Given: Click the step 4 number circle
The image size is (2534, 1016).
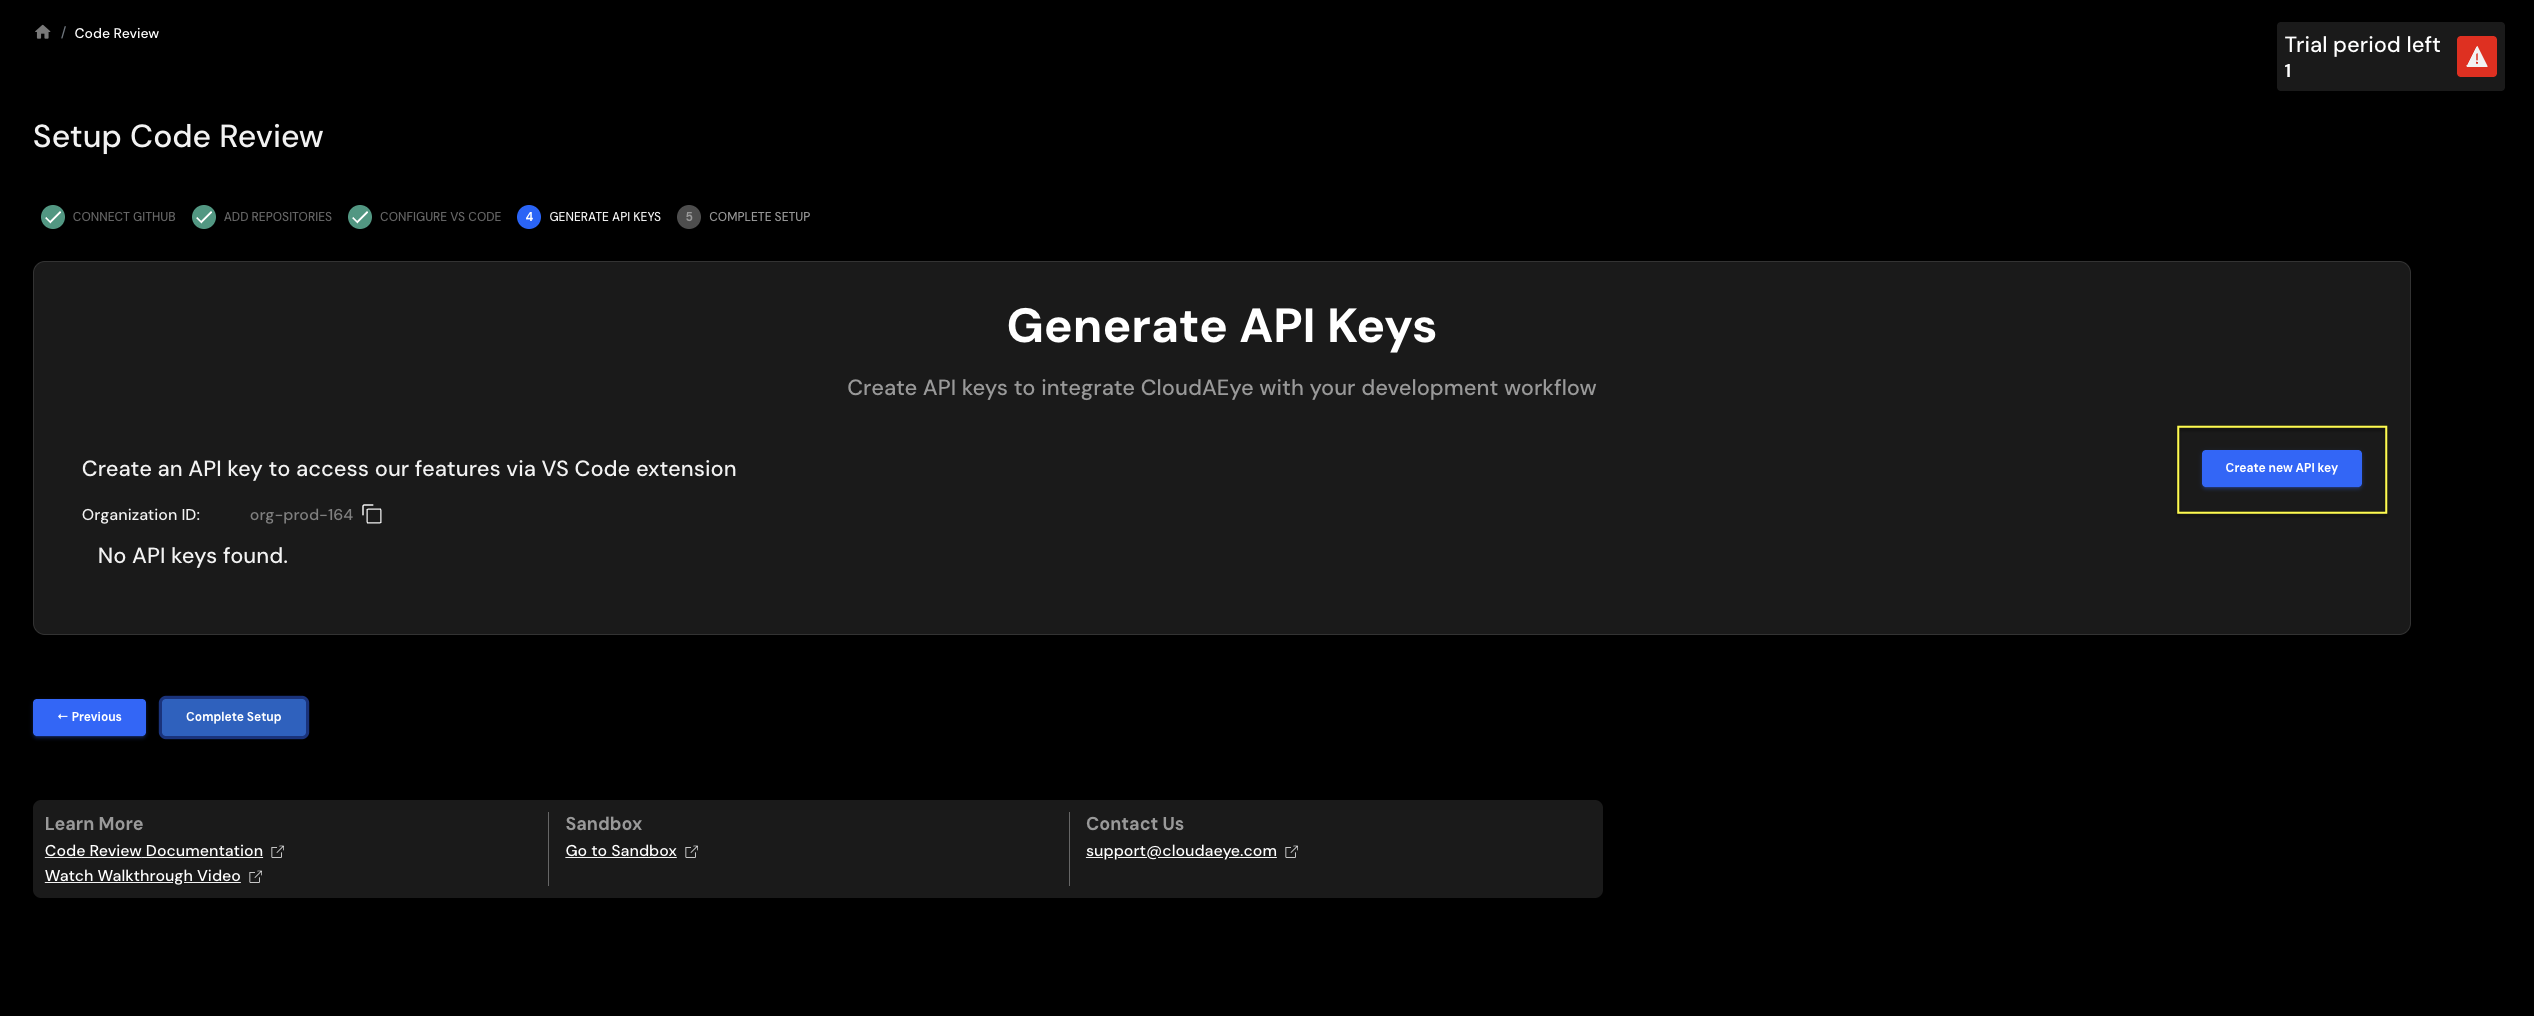Looking at the screenshot, I should [529, 217].
